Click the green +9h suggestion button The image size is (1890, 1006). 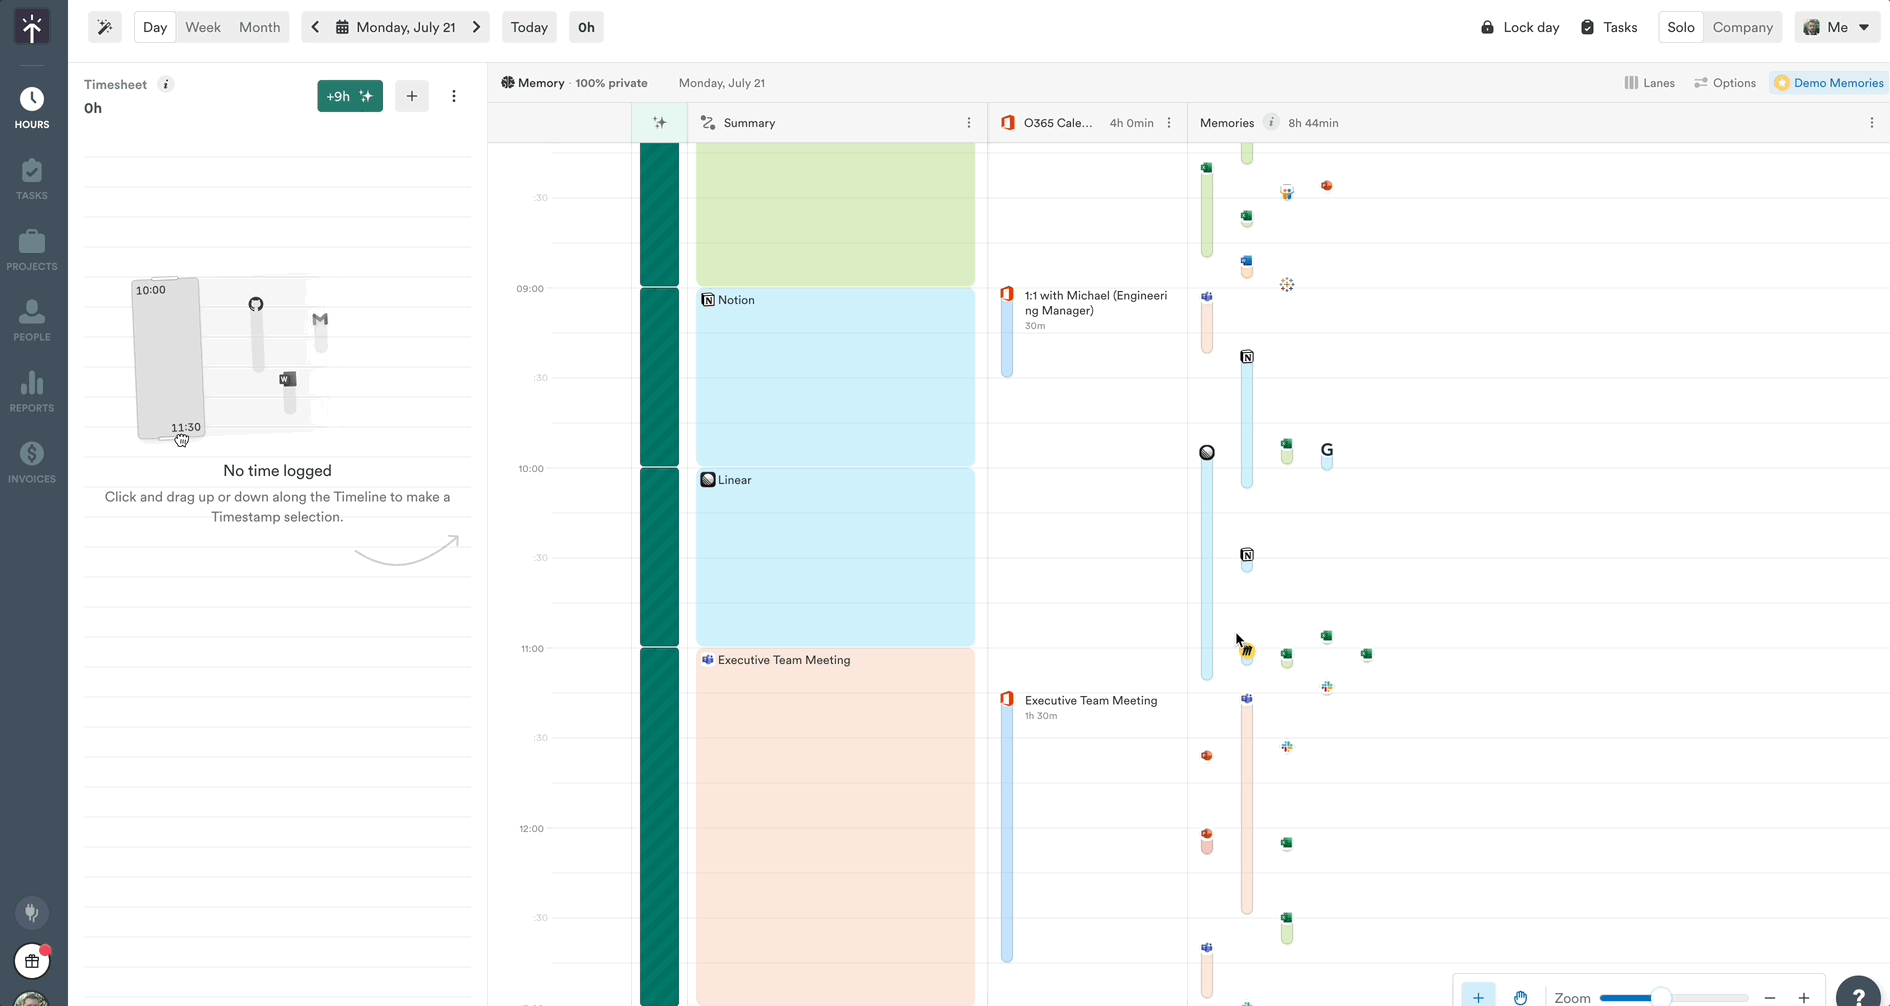point(349,95)
